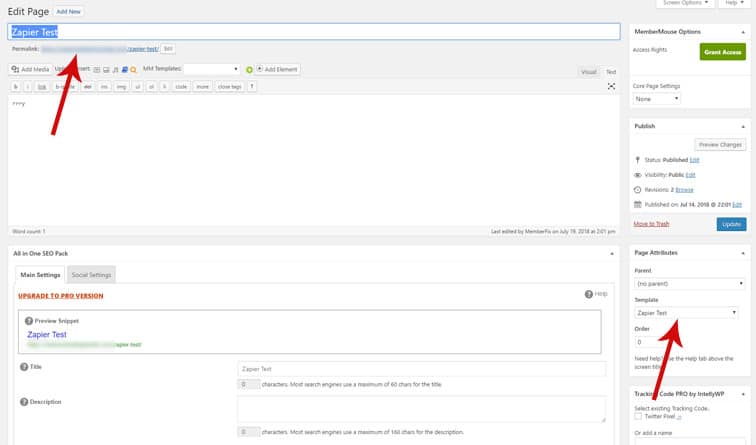Image resolution: width=756 pixels, height=445 pixels.
Task: Click into the SEO Title input field
Action: point(421,369)
